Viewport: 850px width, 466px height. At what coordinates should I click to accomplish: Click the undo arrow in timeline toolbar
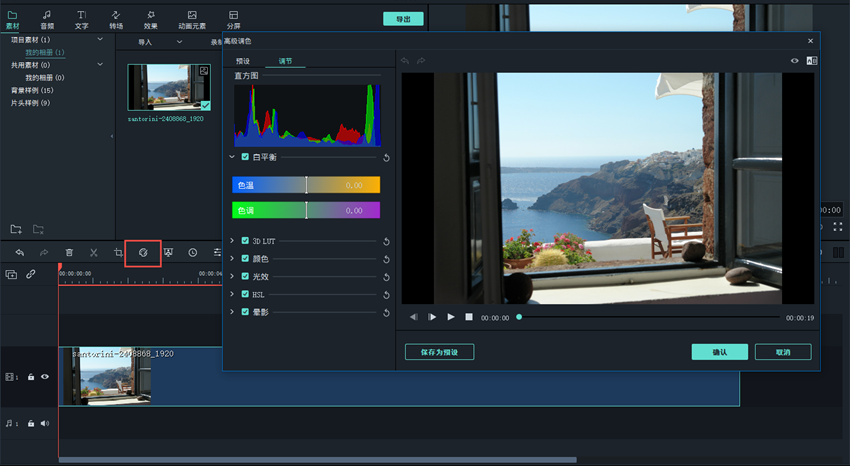[x=19, y=253]
